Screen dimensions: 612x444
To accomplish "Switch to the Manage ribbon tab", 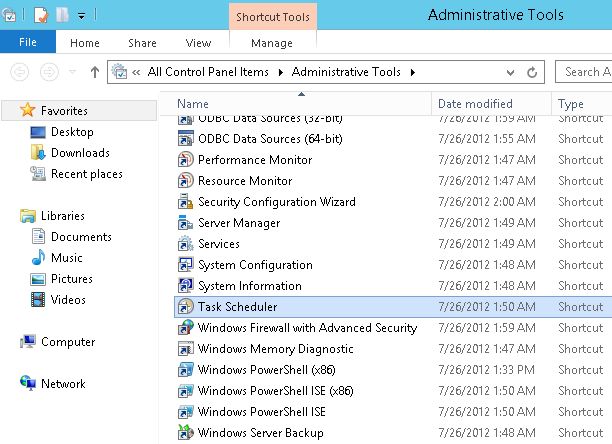I will coord(272,43).
